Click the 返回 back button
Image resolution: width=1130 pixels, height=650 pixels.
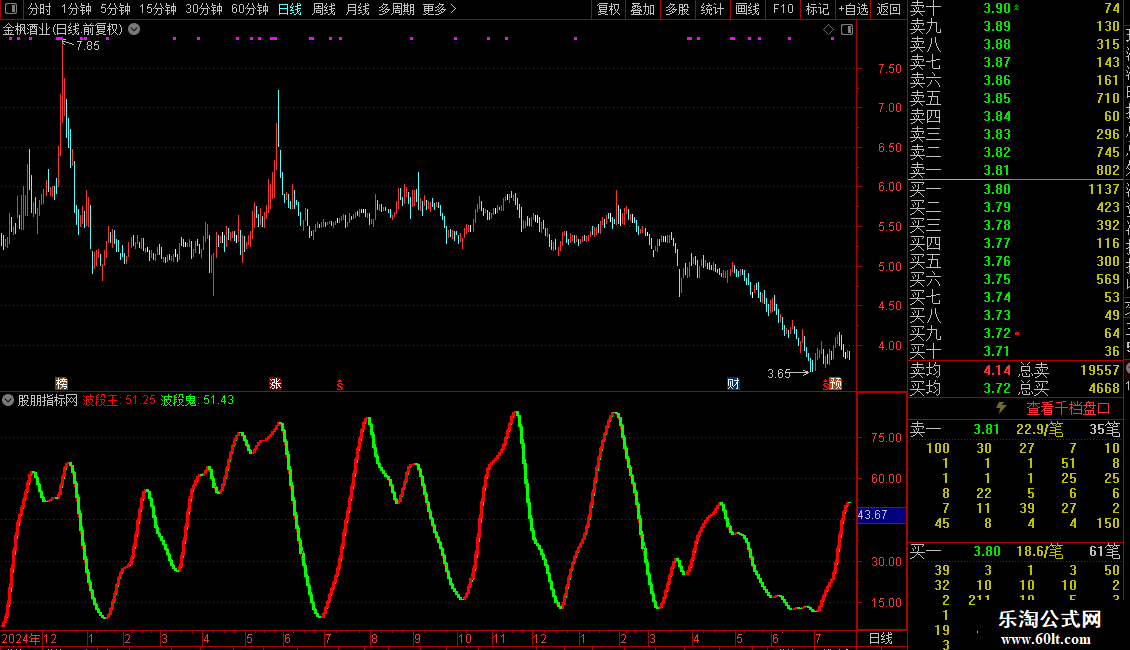pyautogui.click(x=889, y=9)
